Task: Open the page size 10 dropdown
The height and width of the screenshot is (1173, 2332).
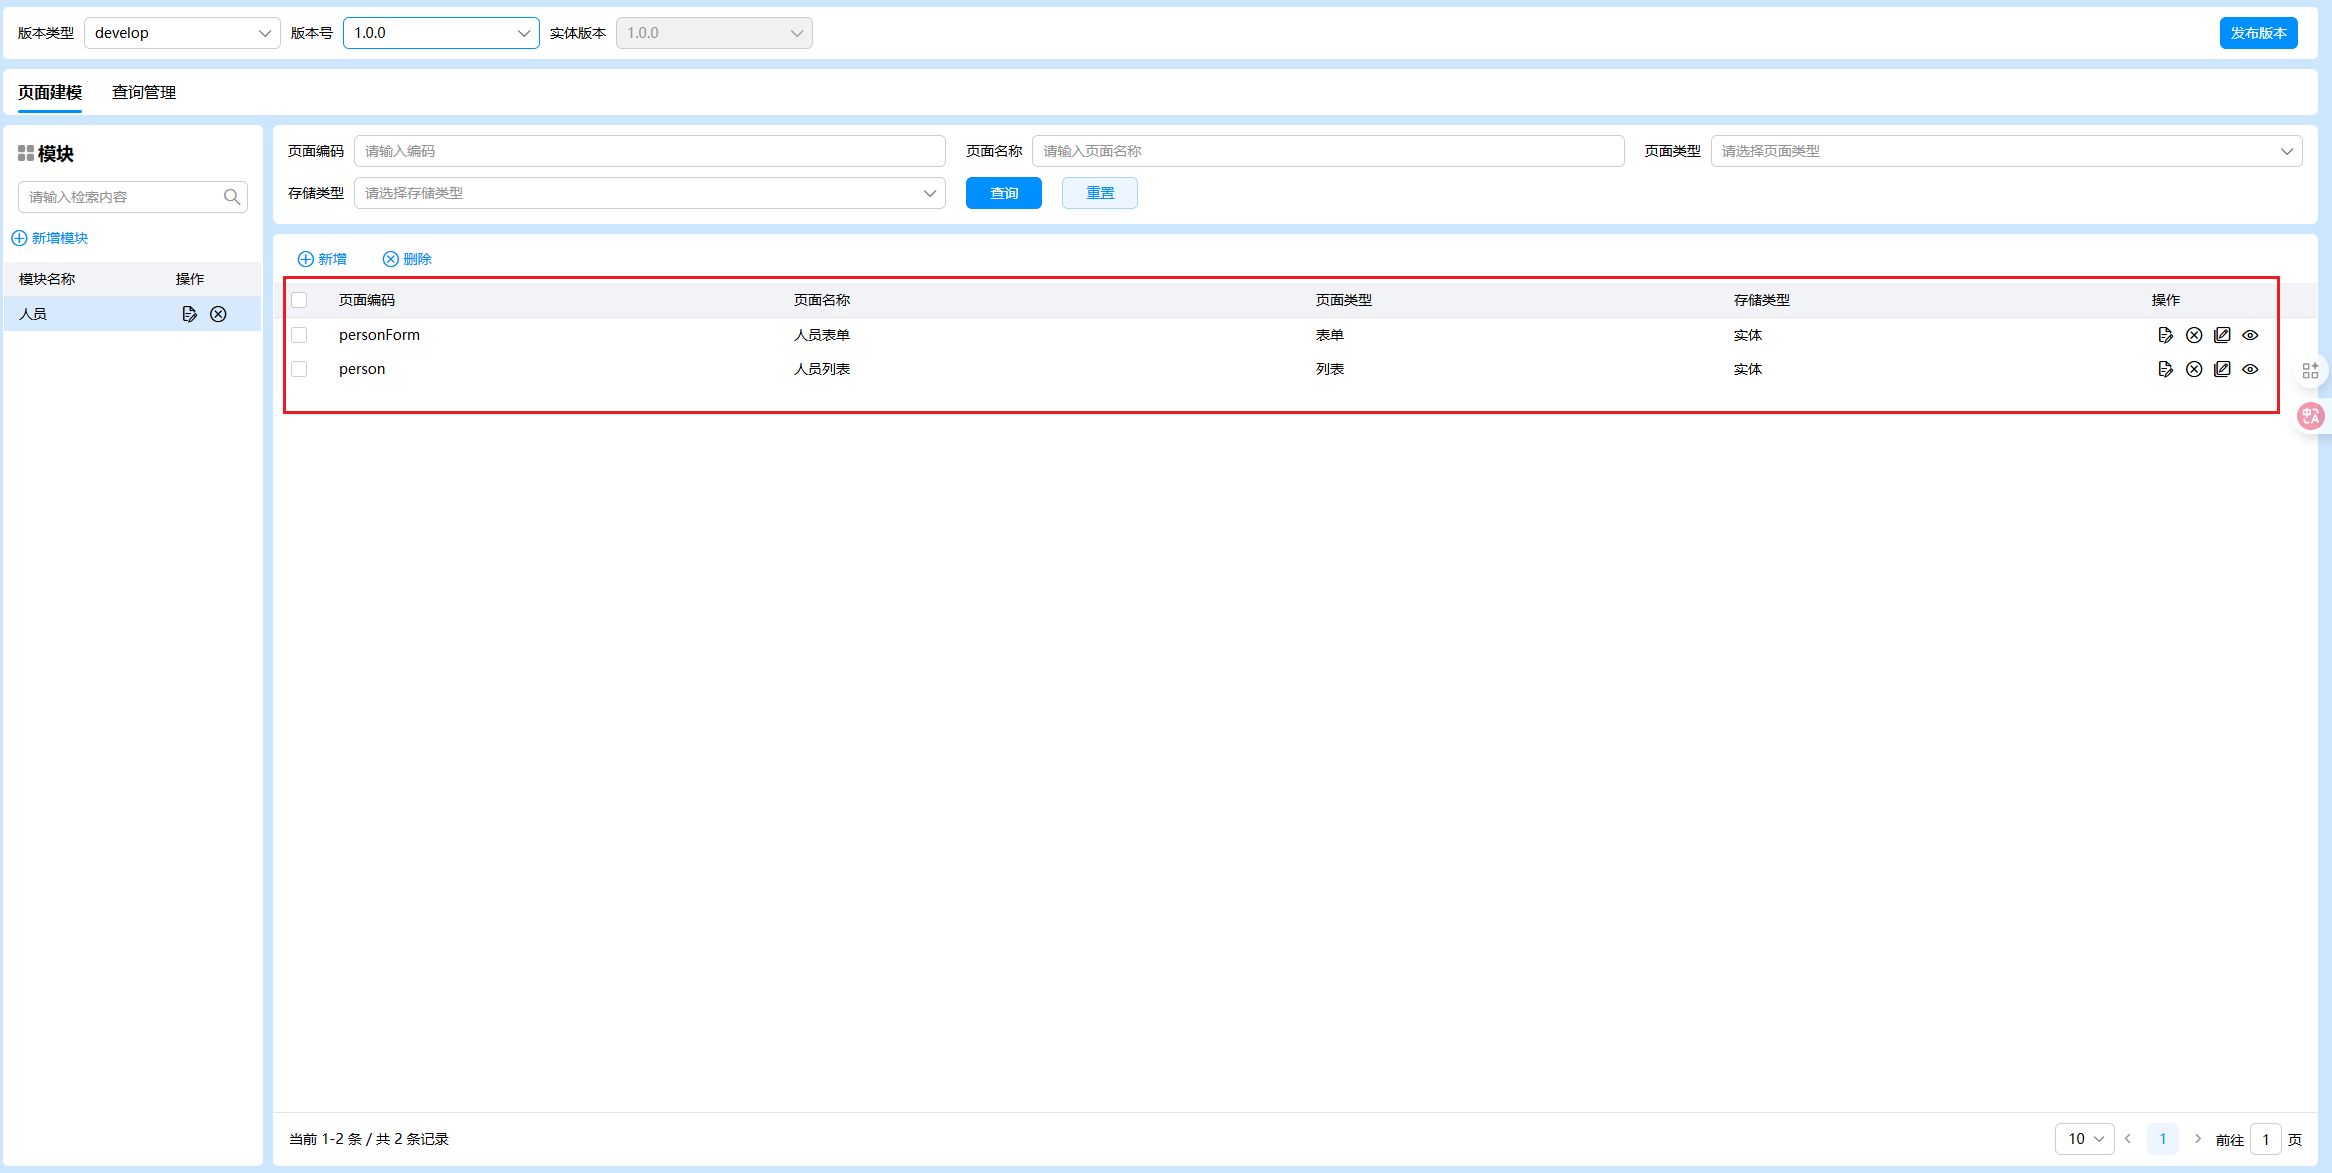Action: click(2084, 1139)
